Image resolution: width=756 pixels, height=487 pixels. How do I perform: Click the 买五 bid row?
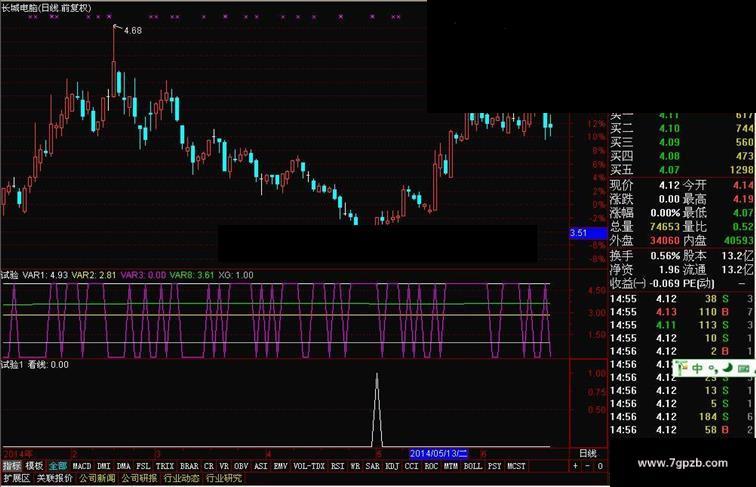pos(682,170)
